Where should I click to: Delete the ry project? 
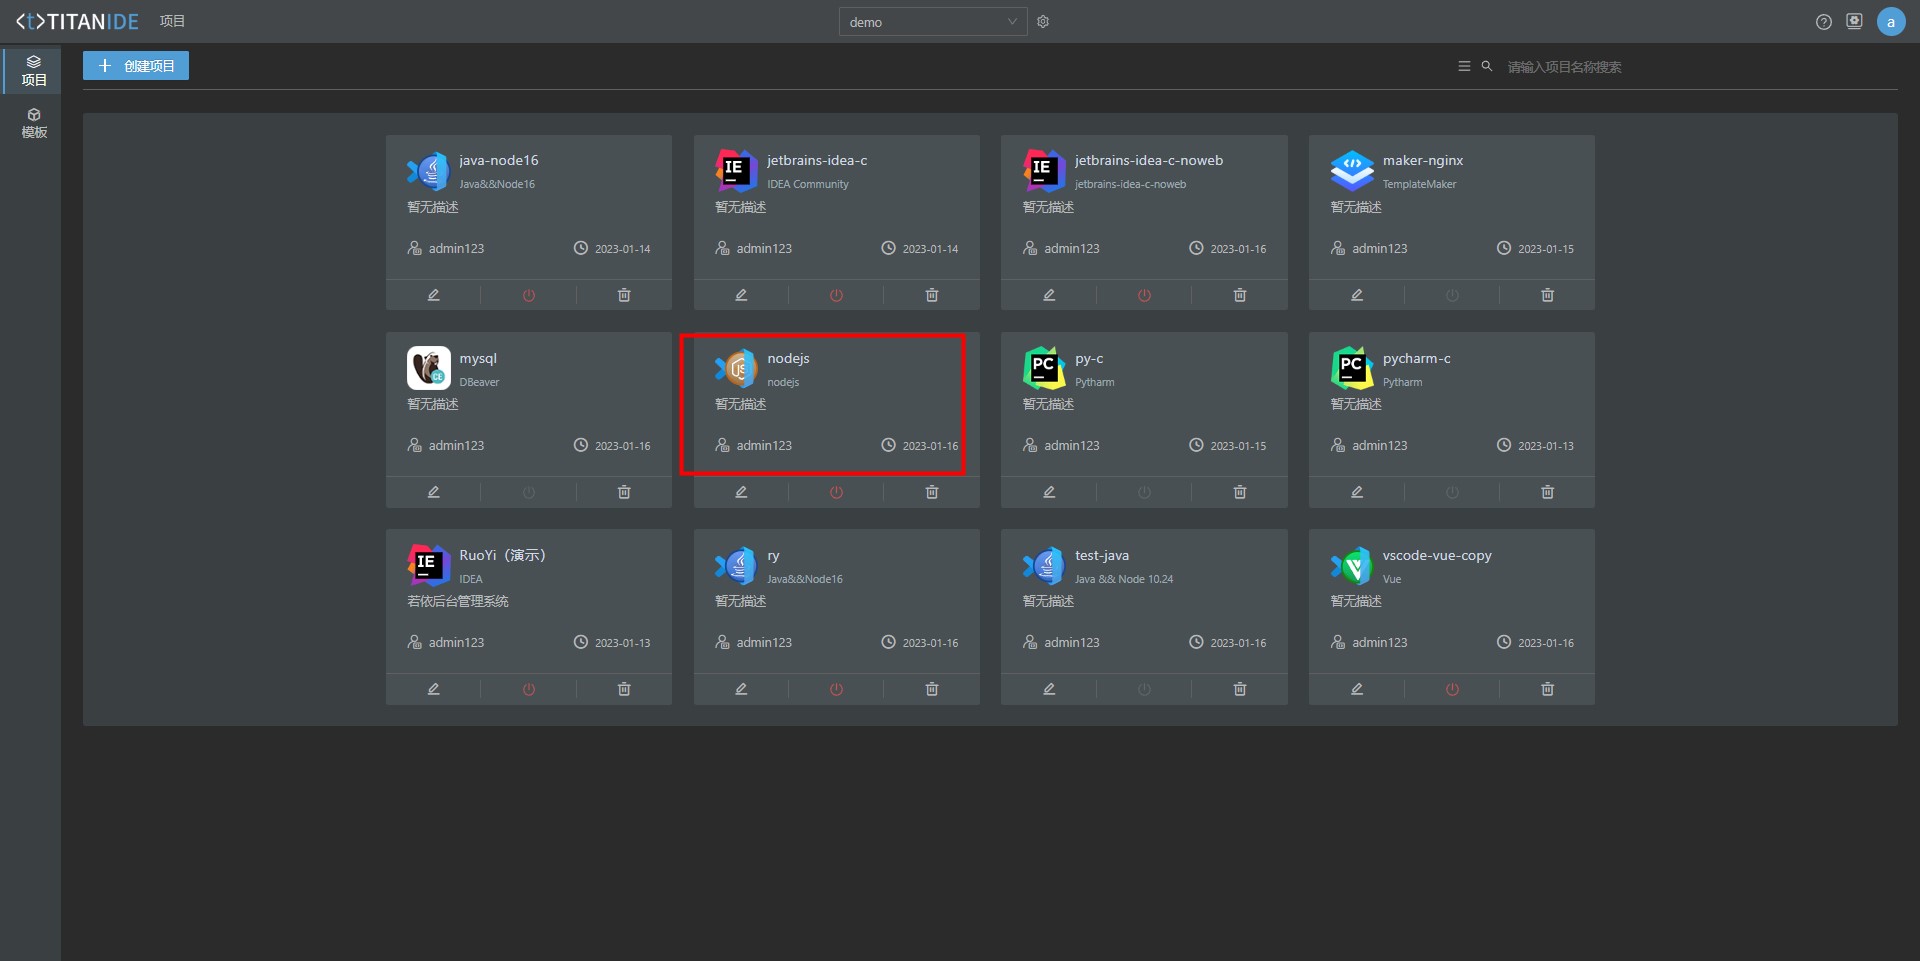pyautogui.click(x=932, y=689)
